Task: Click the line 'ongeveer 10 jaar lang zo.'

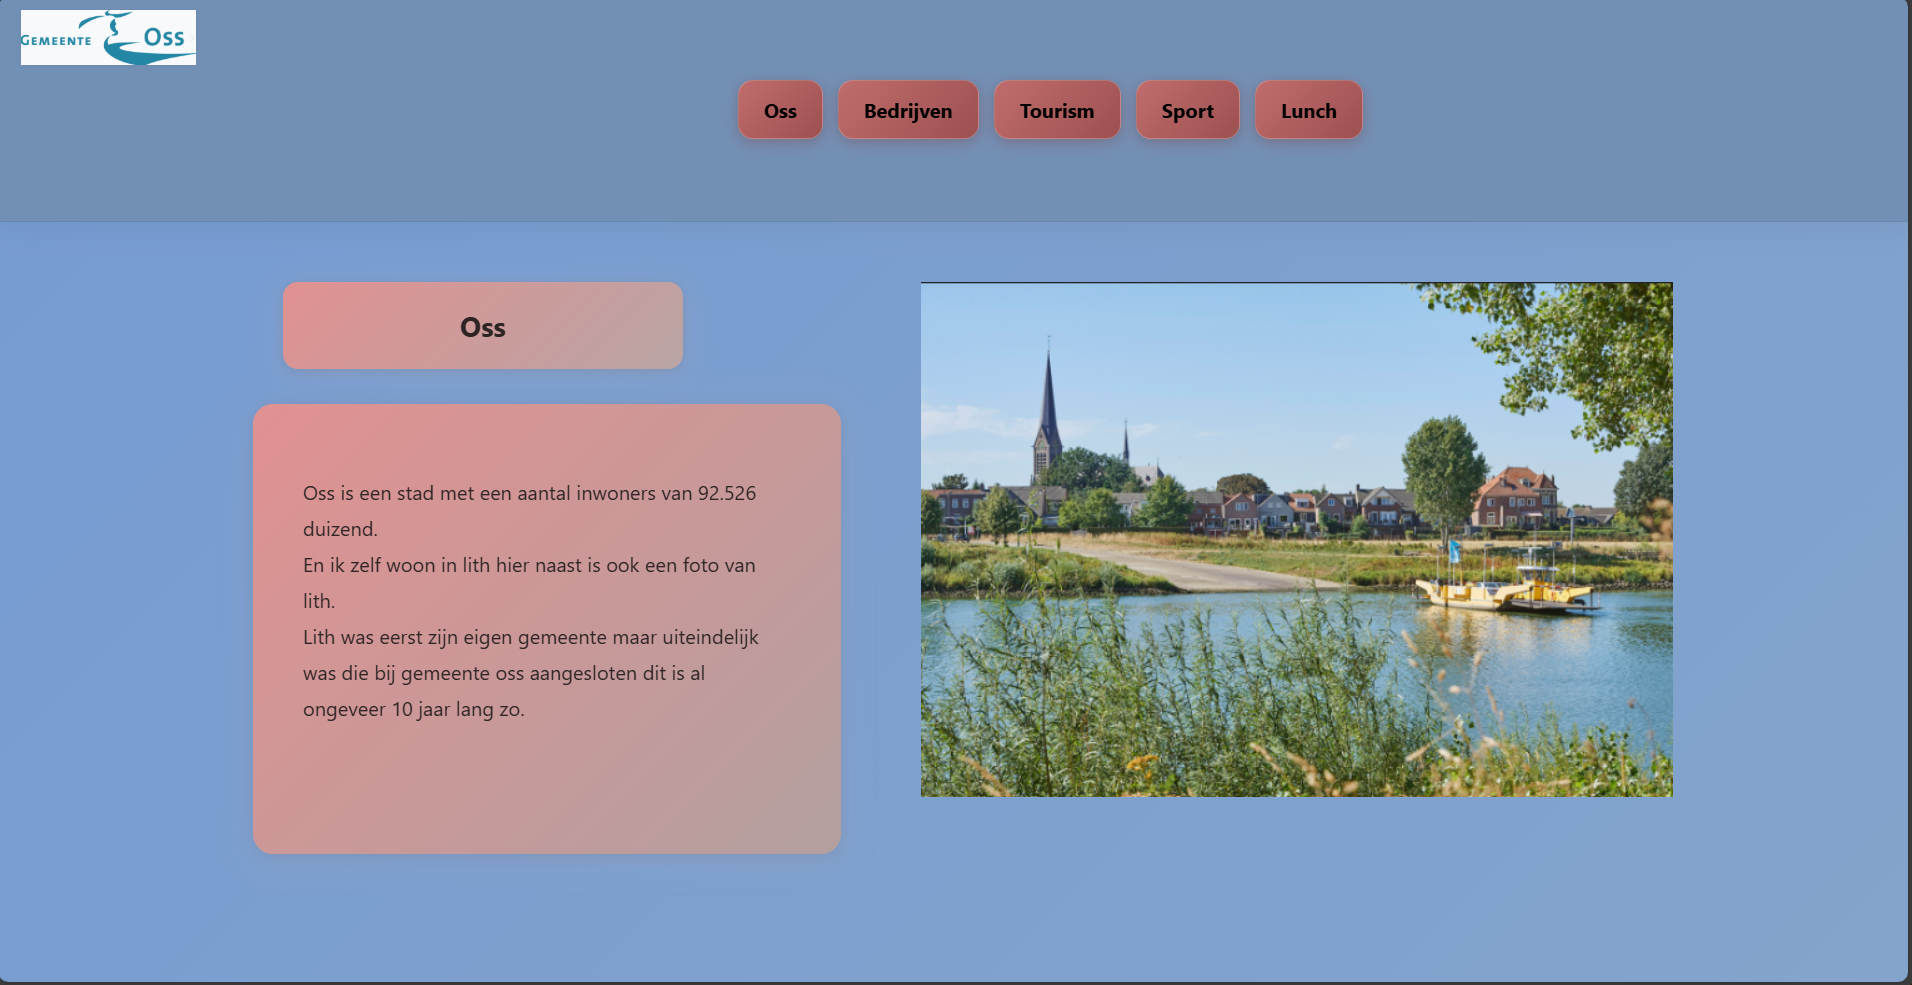Action: click(x=413, y=709)
